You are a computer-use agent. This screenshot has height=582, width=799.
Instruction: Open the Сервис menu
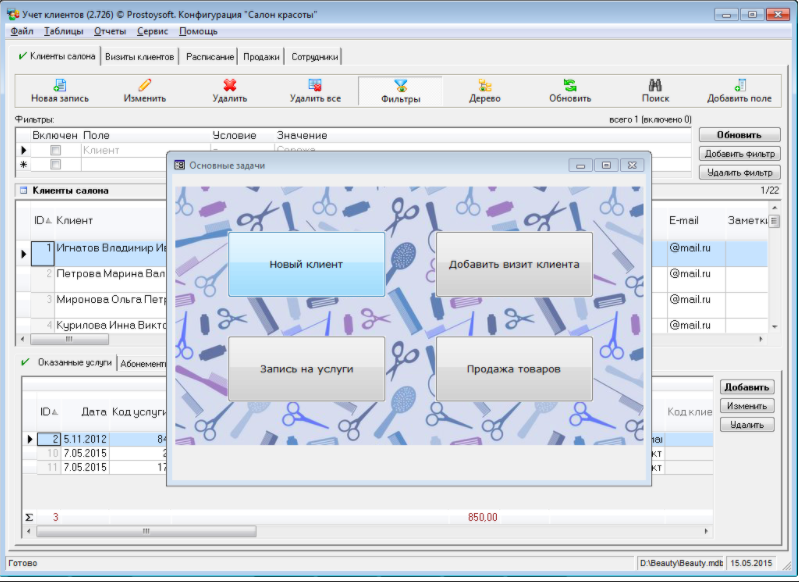(152, 31)
